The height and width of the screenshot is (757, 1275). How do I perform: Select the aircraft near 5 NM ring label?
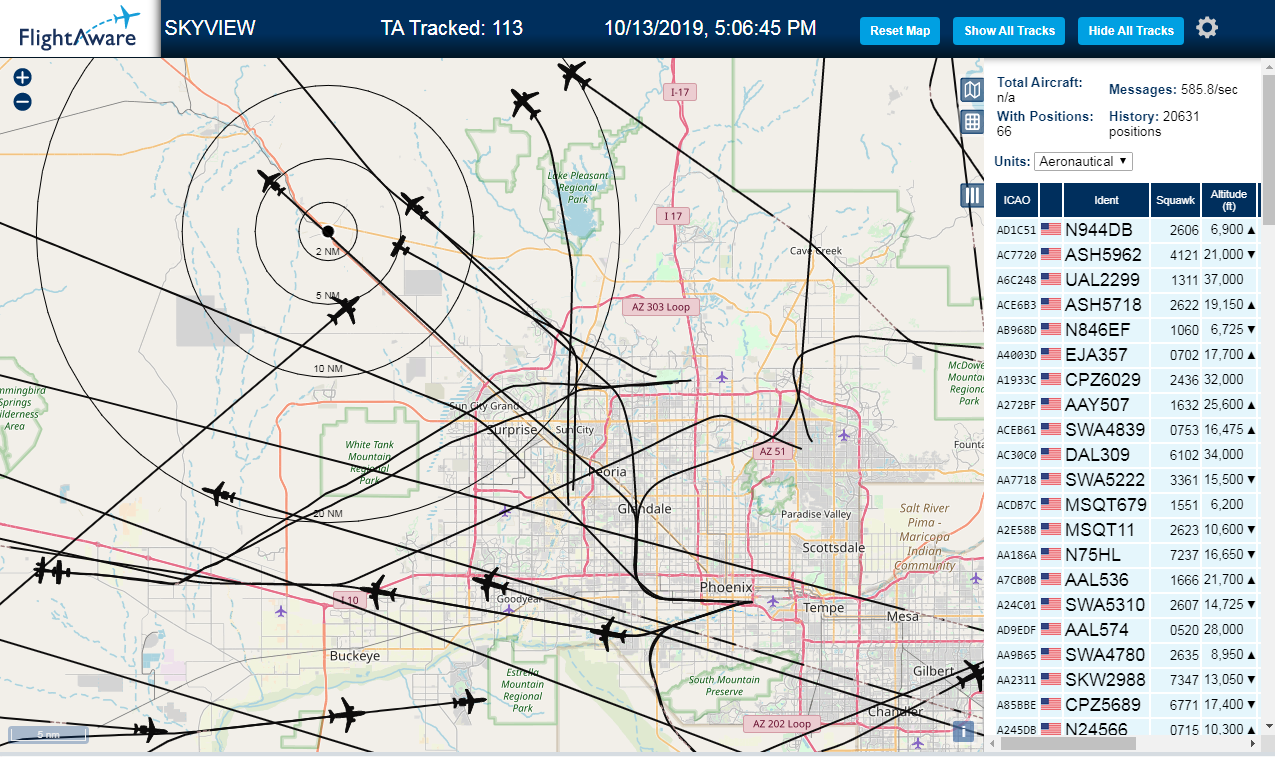pos(344,310)
